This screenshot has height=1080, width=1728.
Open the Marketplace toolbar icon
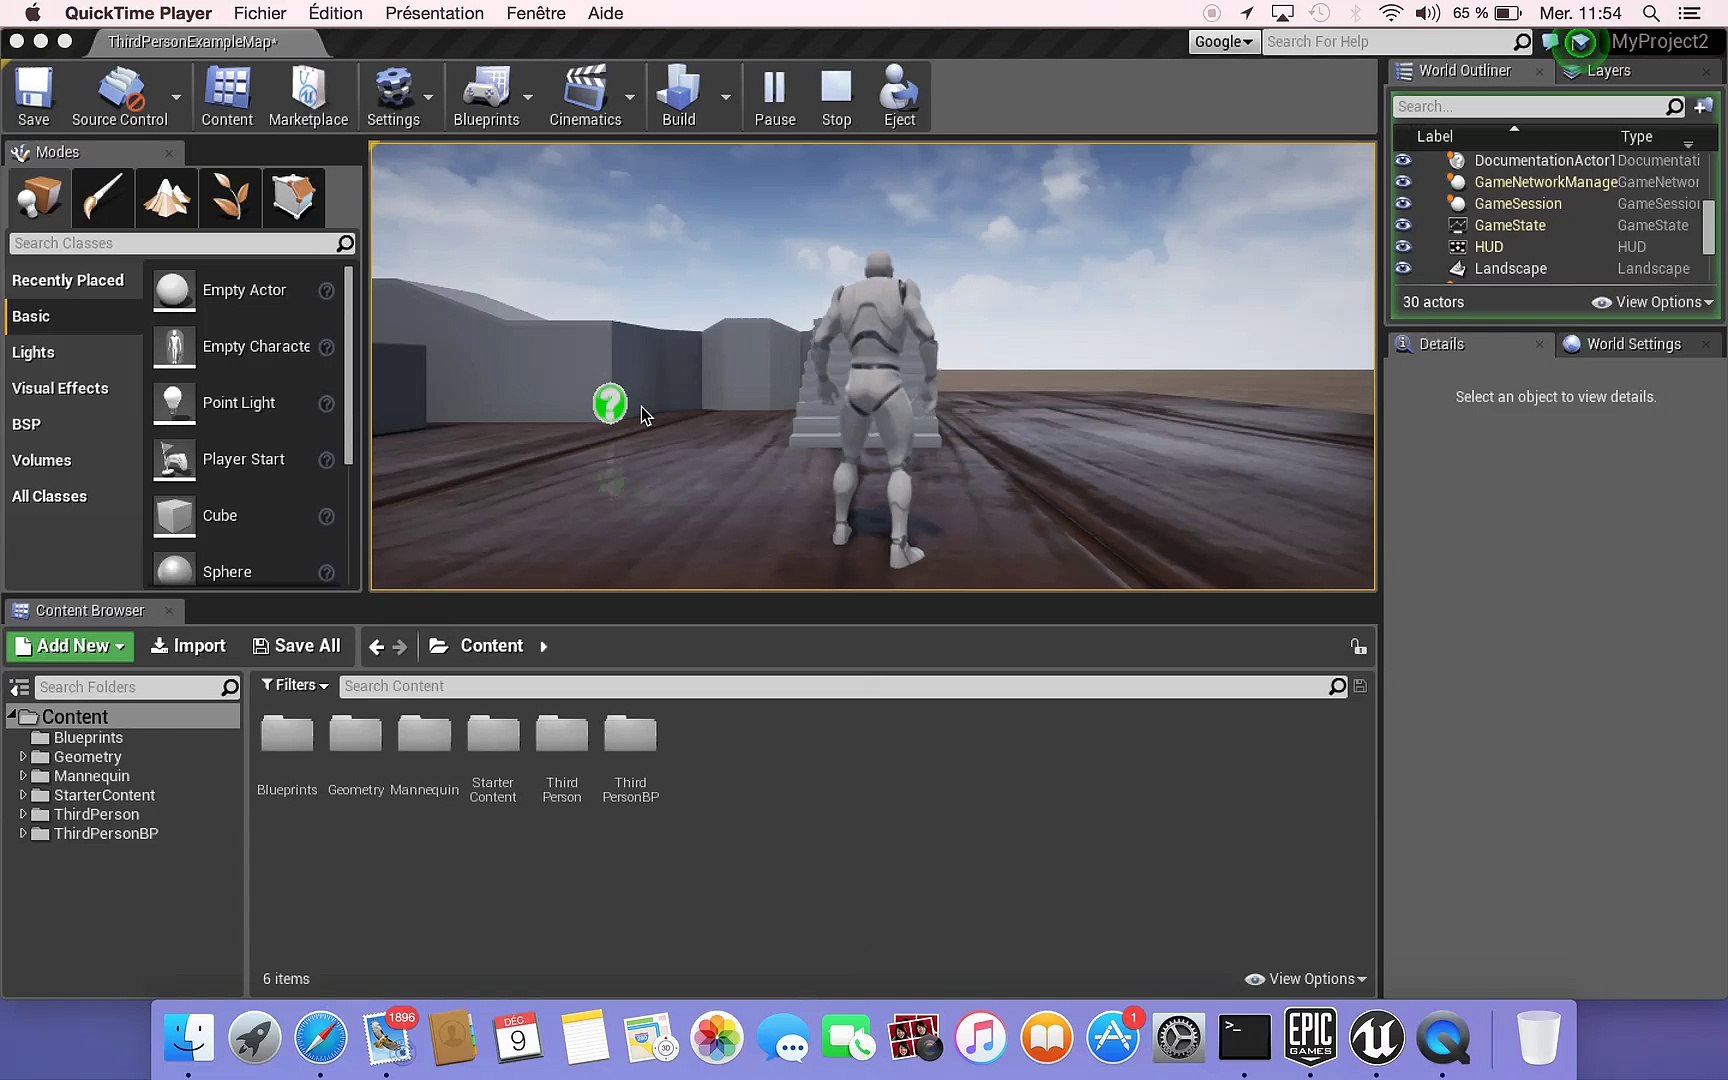click(308, 96)
